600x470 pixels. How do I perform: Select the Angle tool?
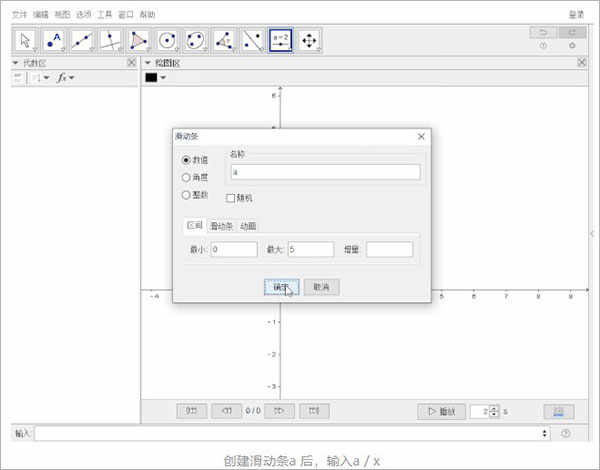pos(224,40)
